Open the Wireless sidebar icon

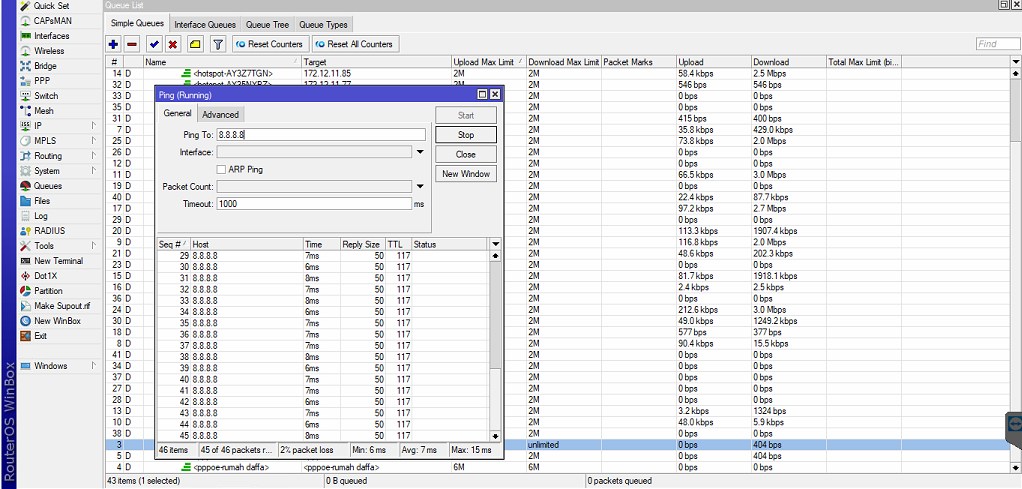coord(25,51)
